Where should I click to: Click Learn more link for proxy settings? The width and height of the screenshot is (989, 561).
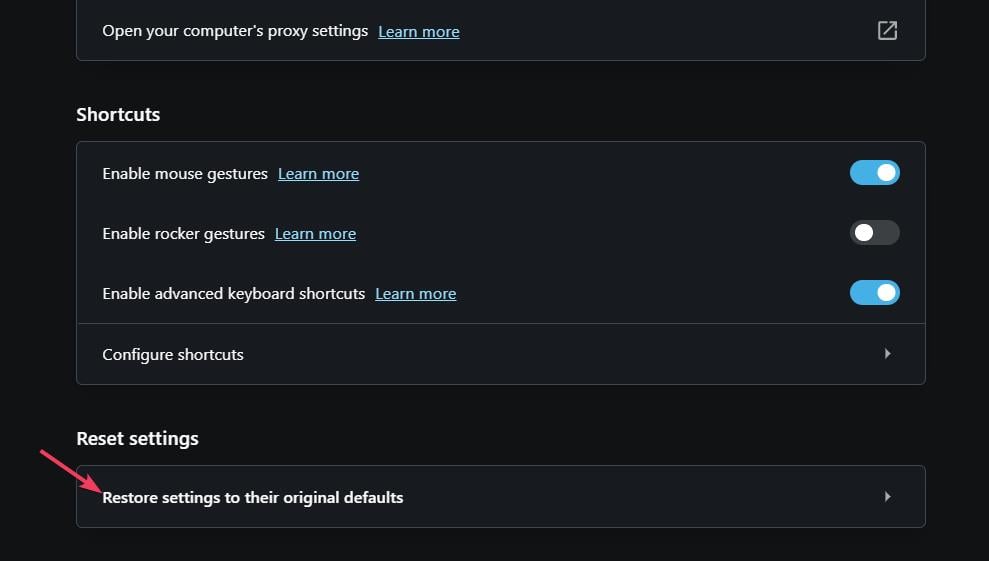419,32
